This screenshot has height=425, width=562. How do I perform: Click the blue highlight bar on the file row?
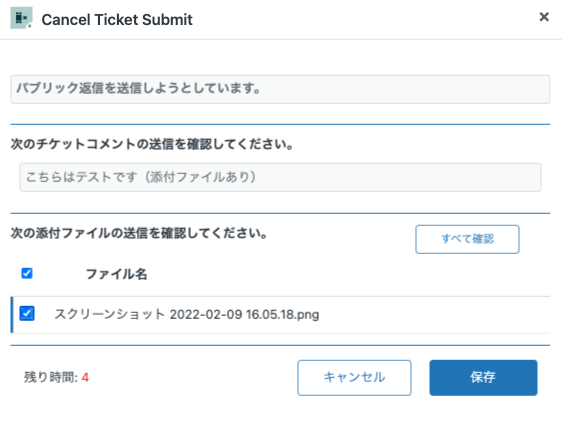coord(12,315)
